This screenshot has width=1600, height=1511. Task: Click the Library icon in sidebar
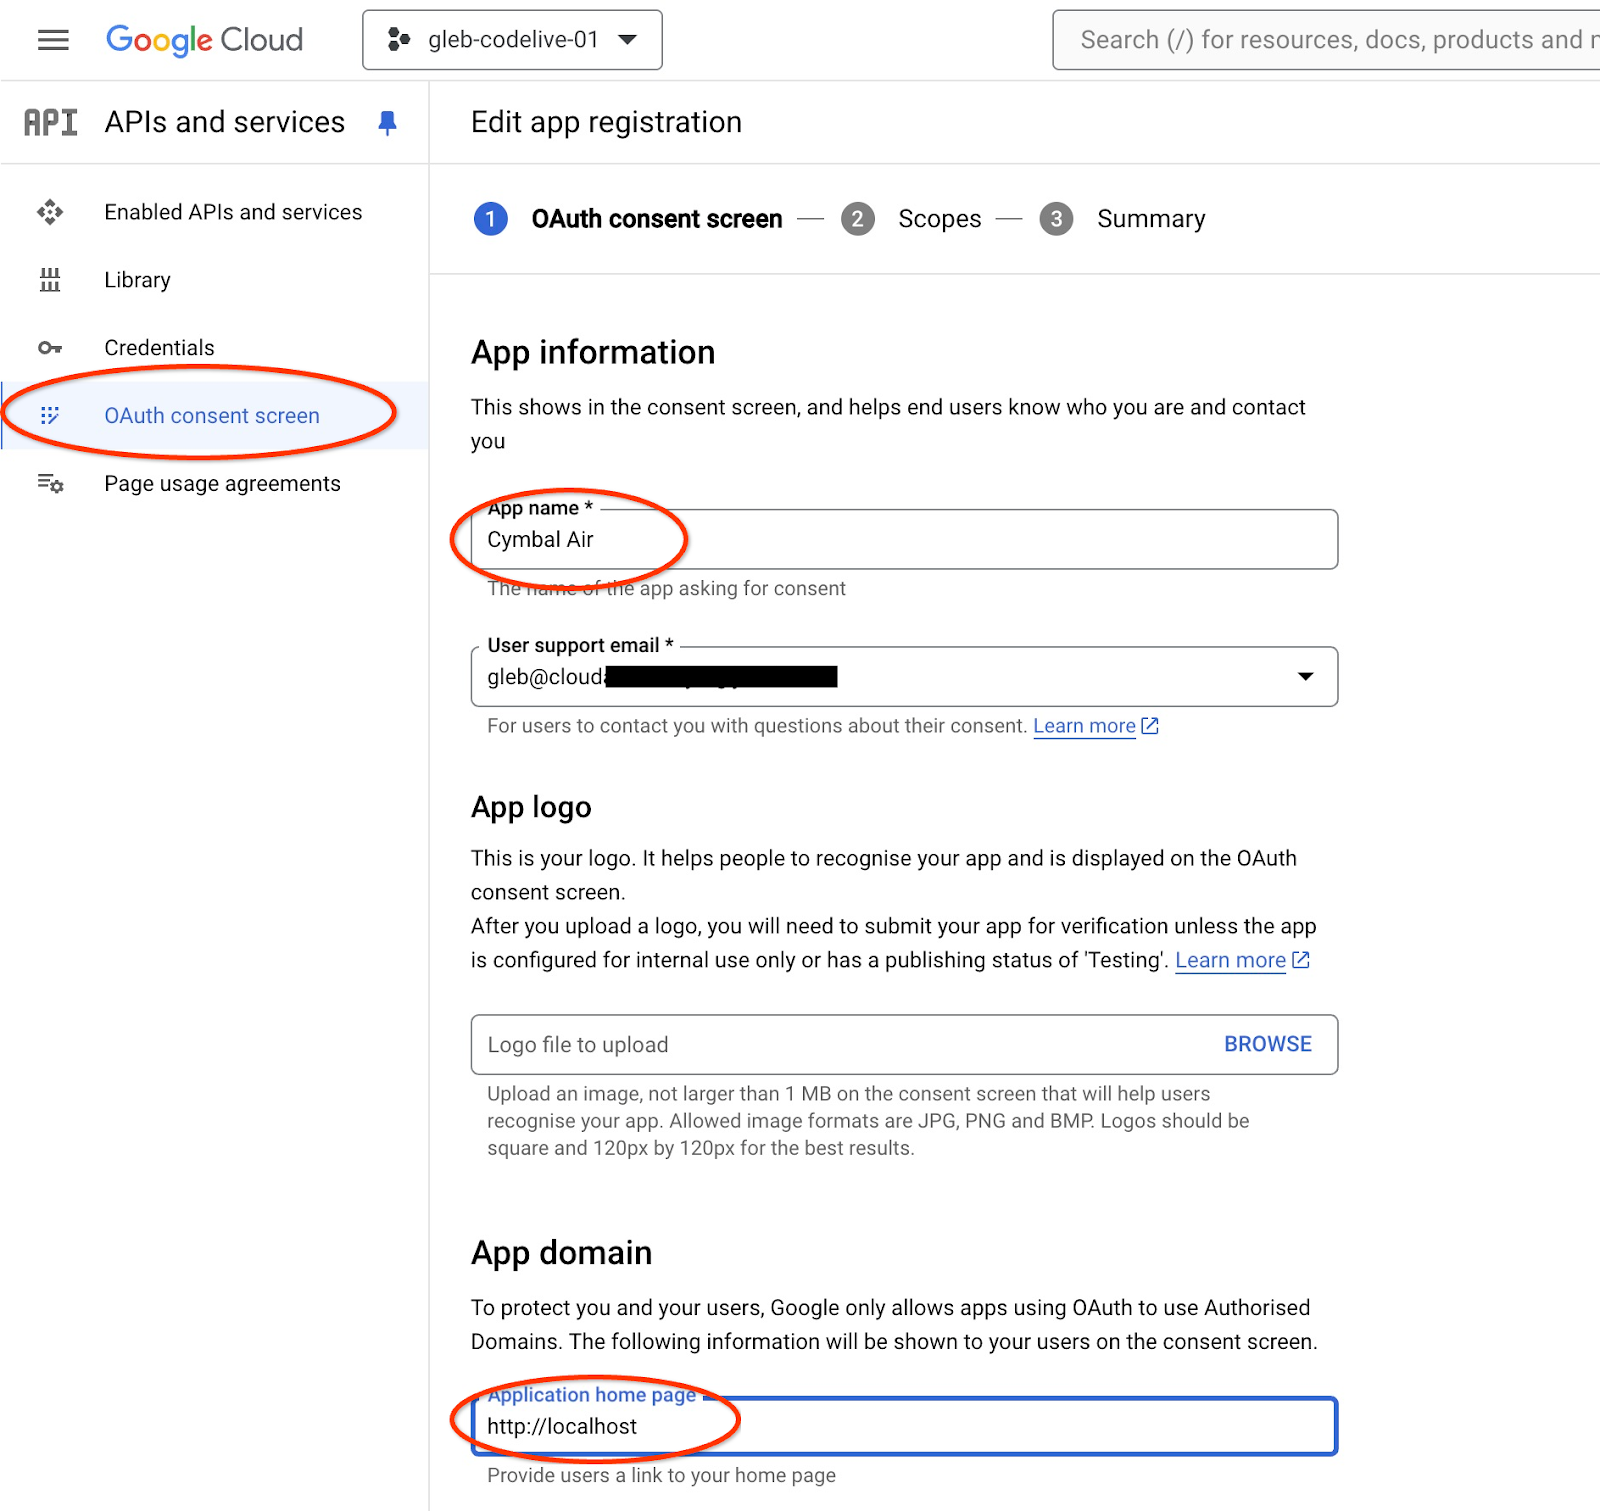(x=50, y=280)
